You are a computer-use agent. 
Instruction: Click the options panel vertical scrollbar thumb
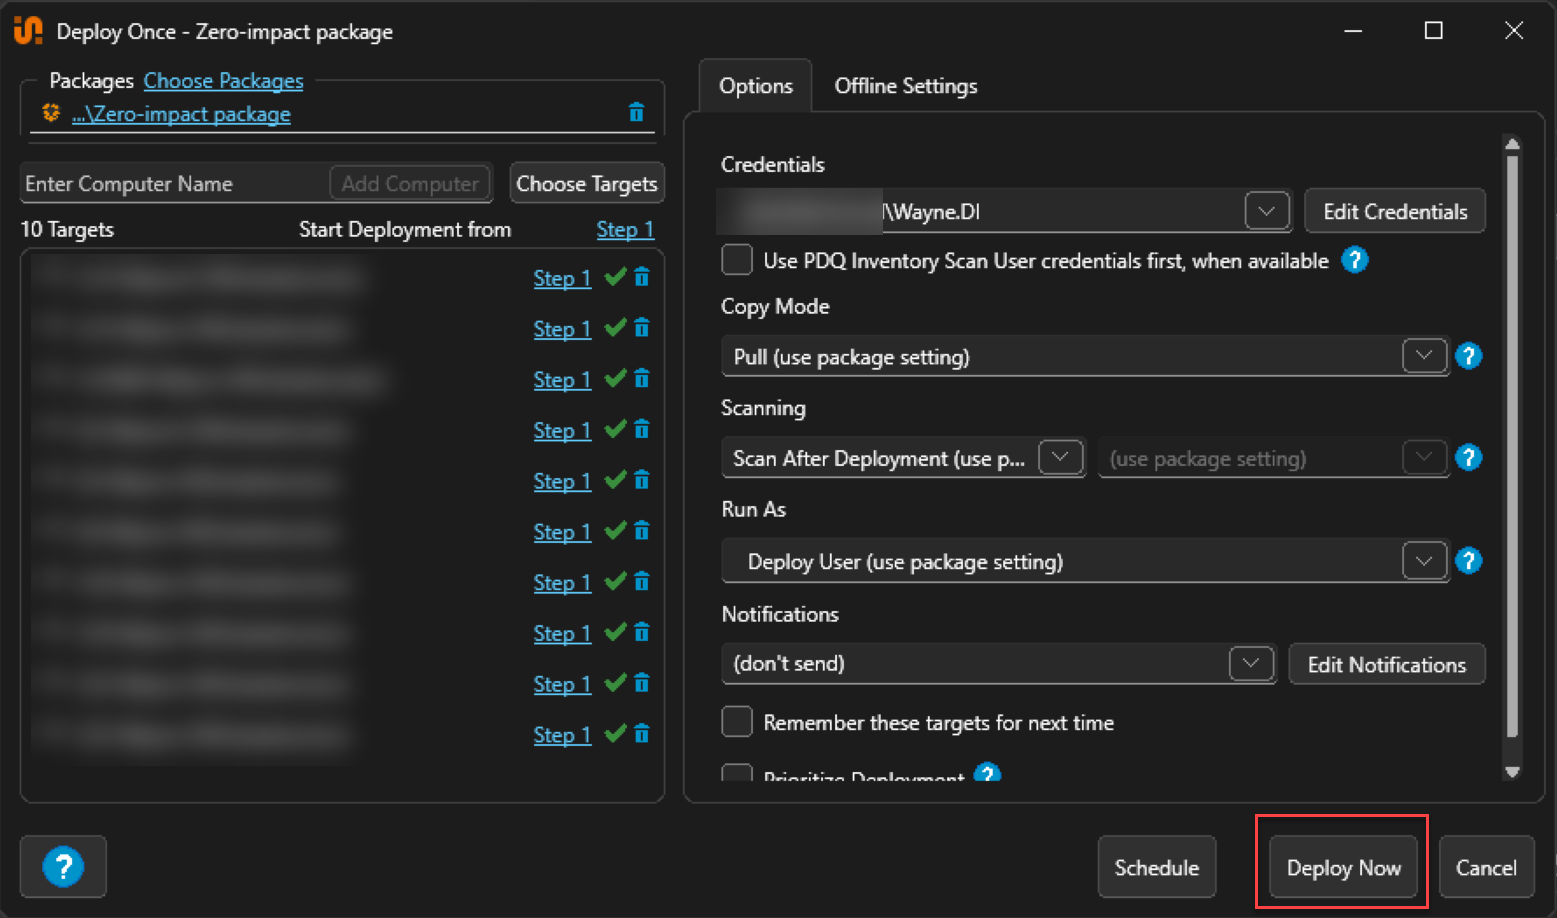point(1512,446)
